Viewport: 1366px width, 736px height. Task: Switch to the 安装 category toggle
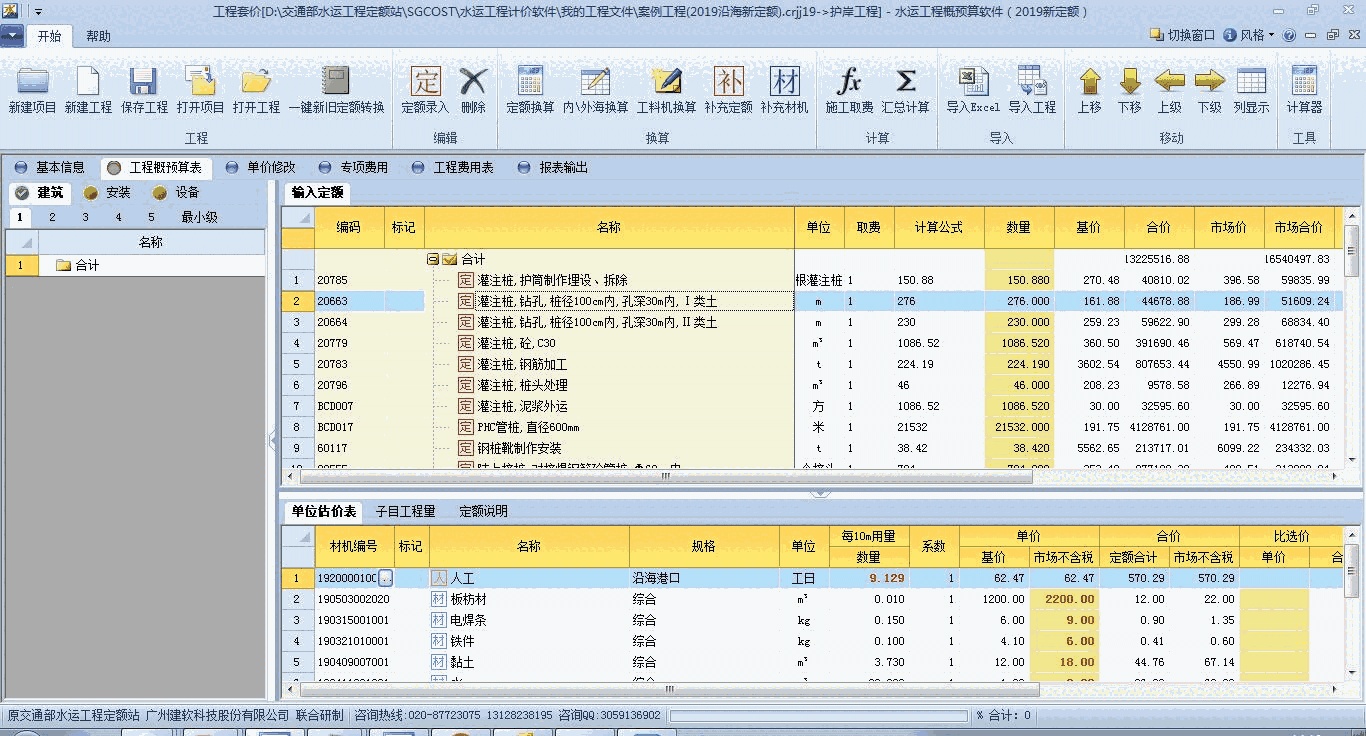pyautogui.click(x=119, y=192)
